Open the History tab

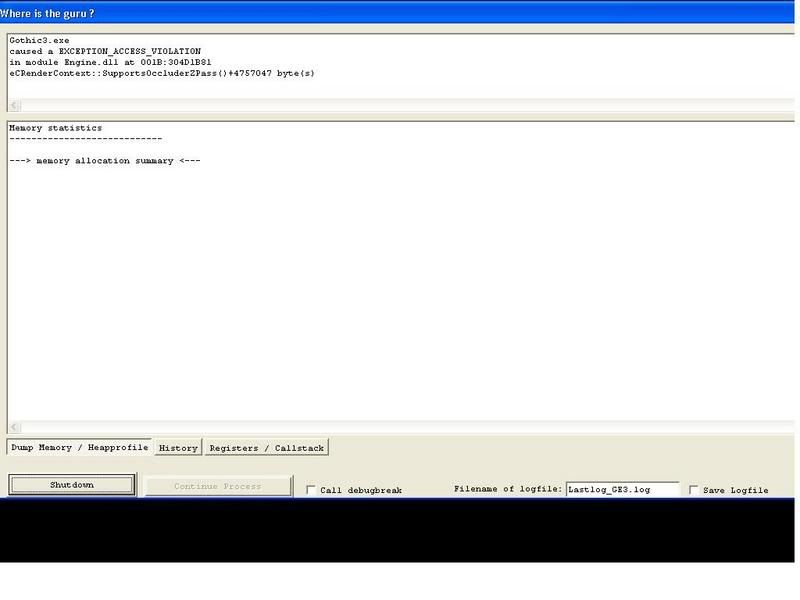click(x=178, y=447)
